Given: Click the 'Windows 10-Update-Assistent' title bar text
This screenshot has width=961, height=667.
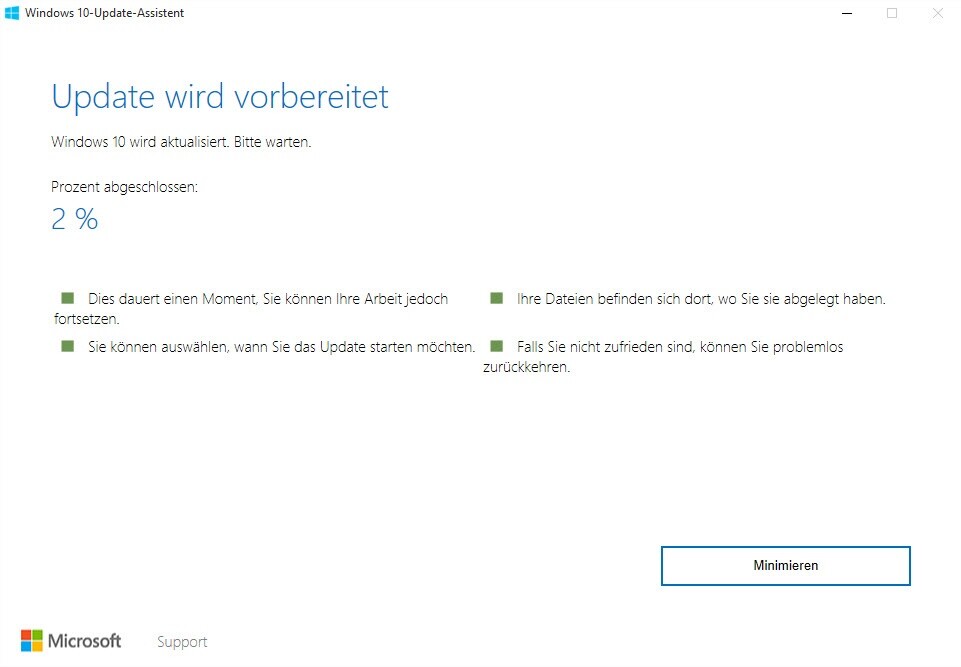Looking at the screenshot, I should click(x=104, y=13).
